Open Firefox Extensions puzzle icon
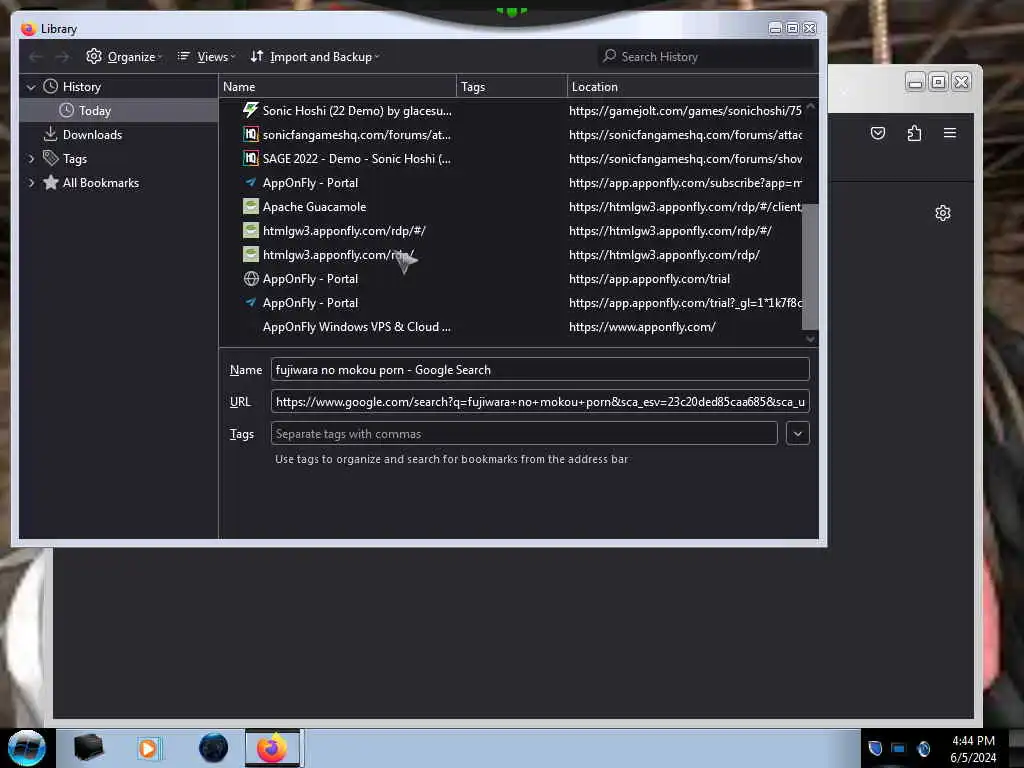The width and height of the screenshot is (1024, 768). point(914,133)
